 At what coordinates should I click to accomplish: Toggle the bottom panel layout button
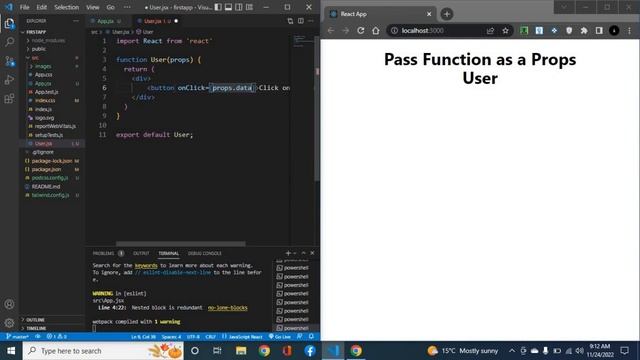[x=228, y=7]
